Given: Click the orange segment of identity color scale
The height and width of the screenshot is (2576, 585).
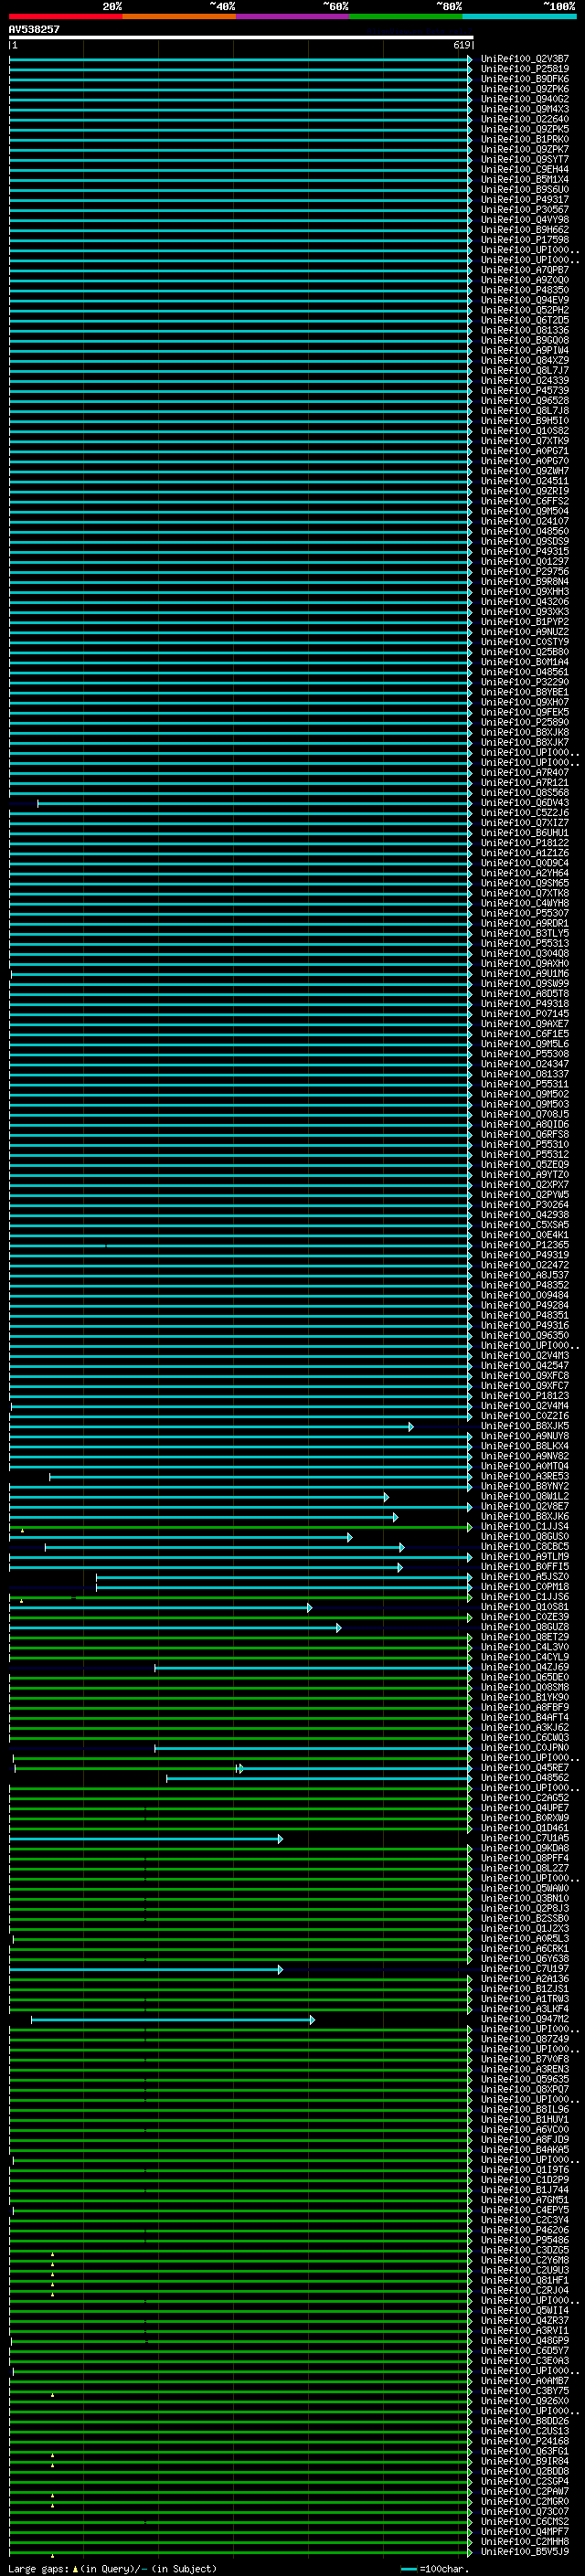Looking at the screenshot, I should tap(179, 16).
